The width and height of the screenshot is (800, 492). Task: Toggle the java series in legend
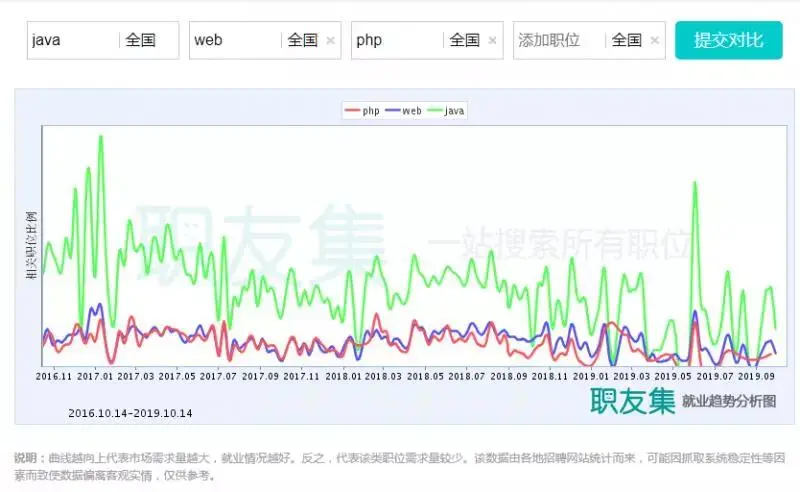pos(446,111)
